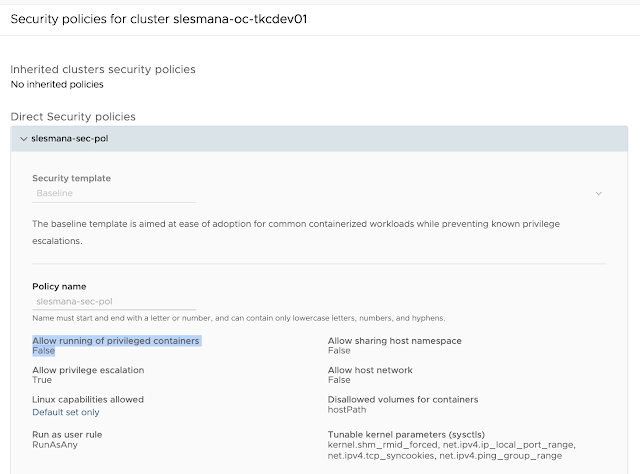Click the Security template dropdown arrow
Viewport: 640px width, 474px height.
click(599, 192)
